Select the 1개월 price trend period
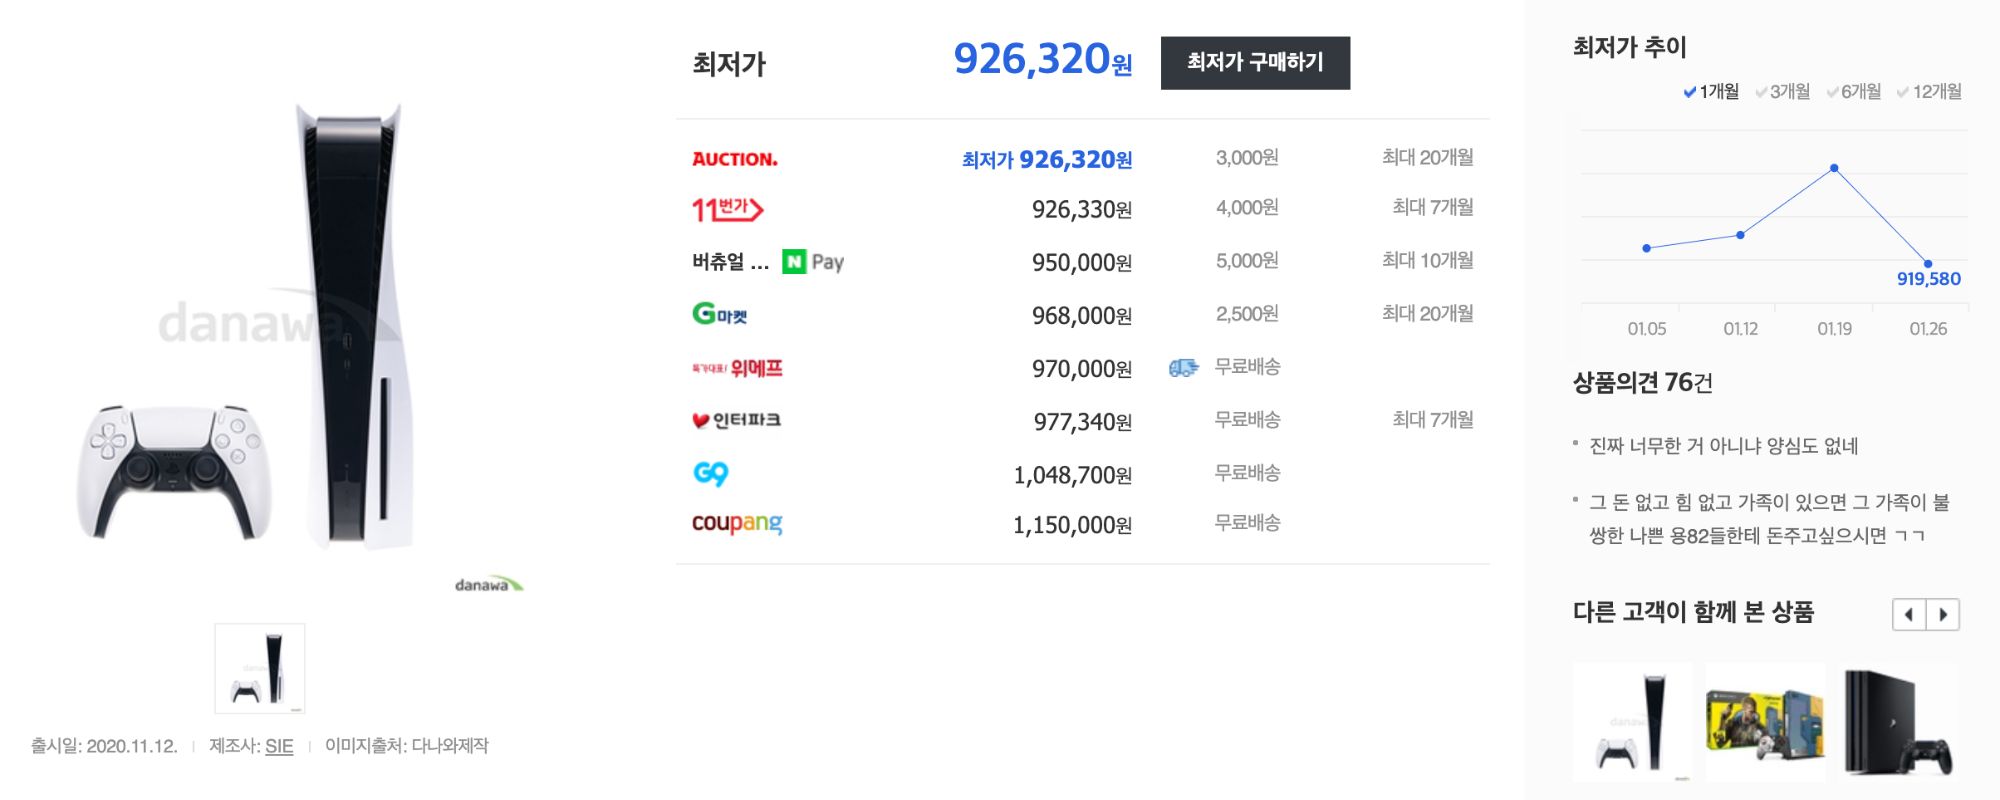The image size is (2000, 800). tap(1711, 92)
